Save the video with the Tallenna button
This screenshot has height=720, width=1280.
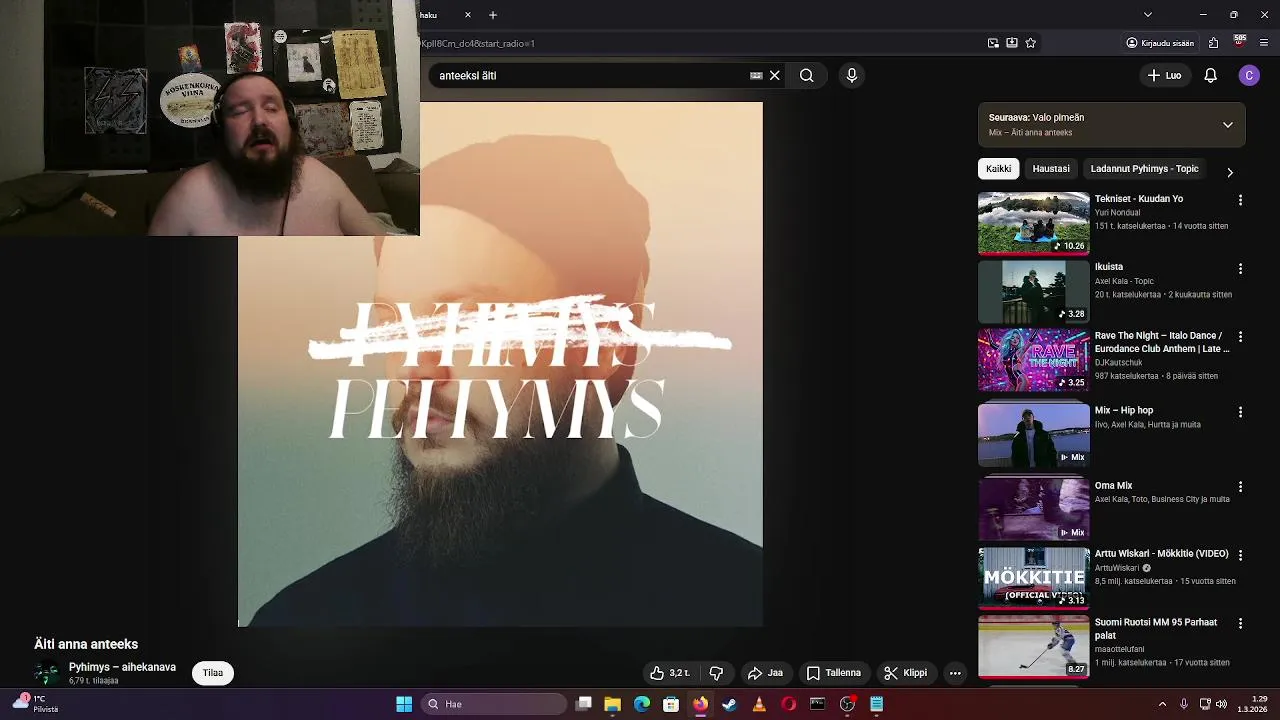click(x=834, y=673)
